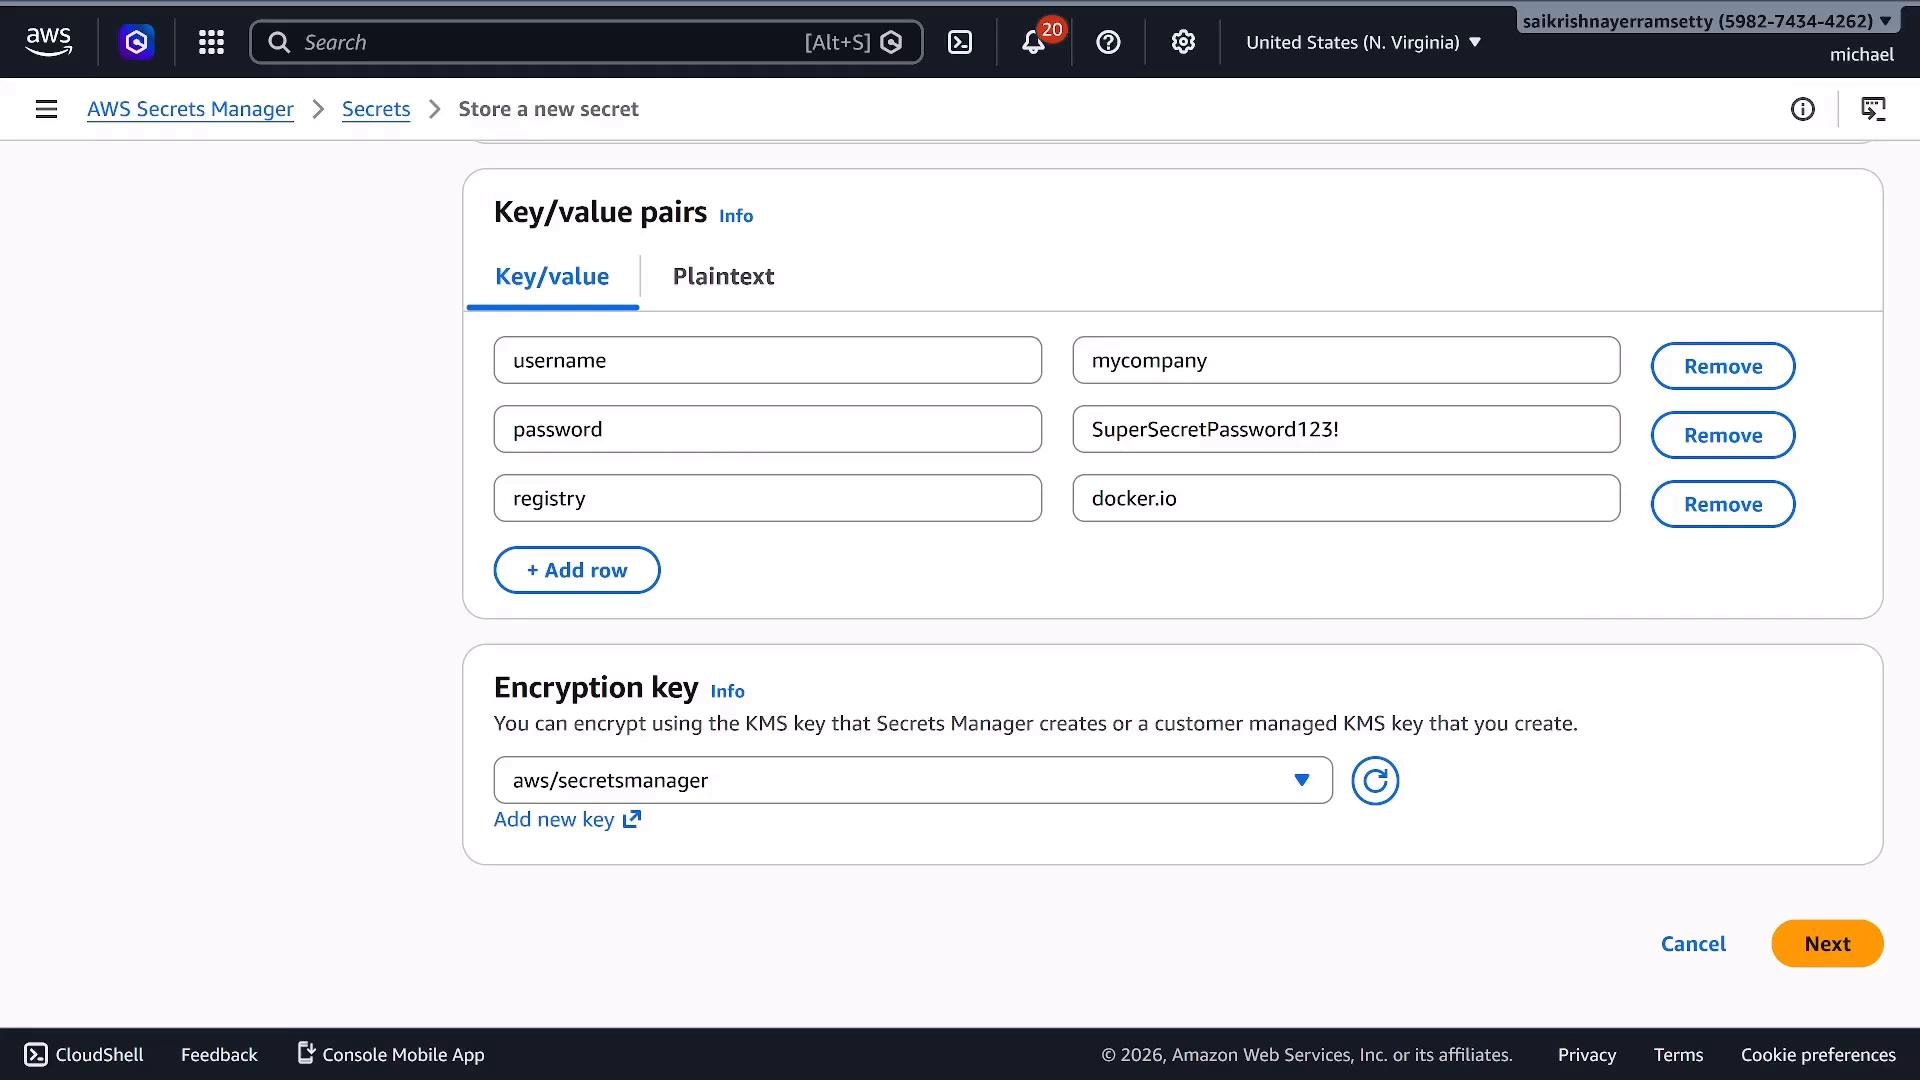1920x1080 pixels.
Task: Focus the username key field
Action: (768, 360)
